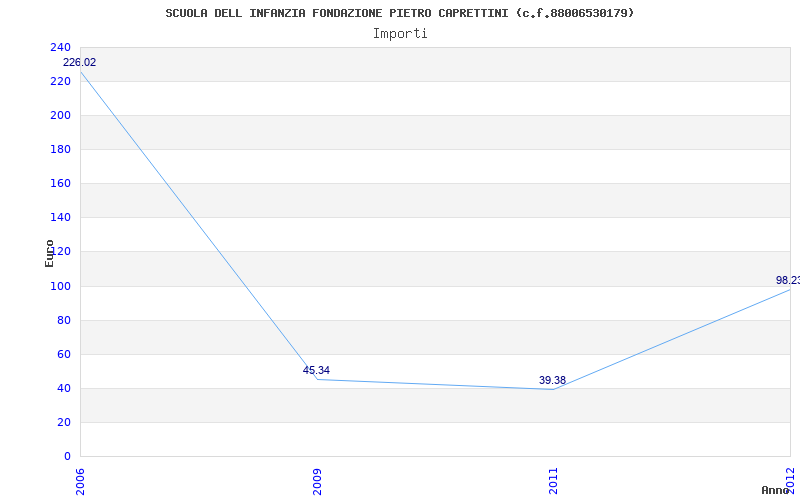Click the 140 y-axis tick label

(60, 218)
